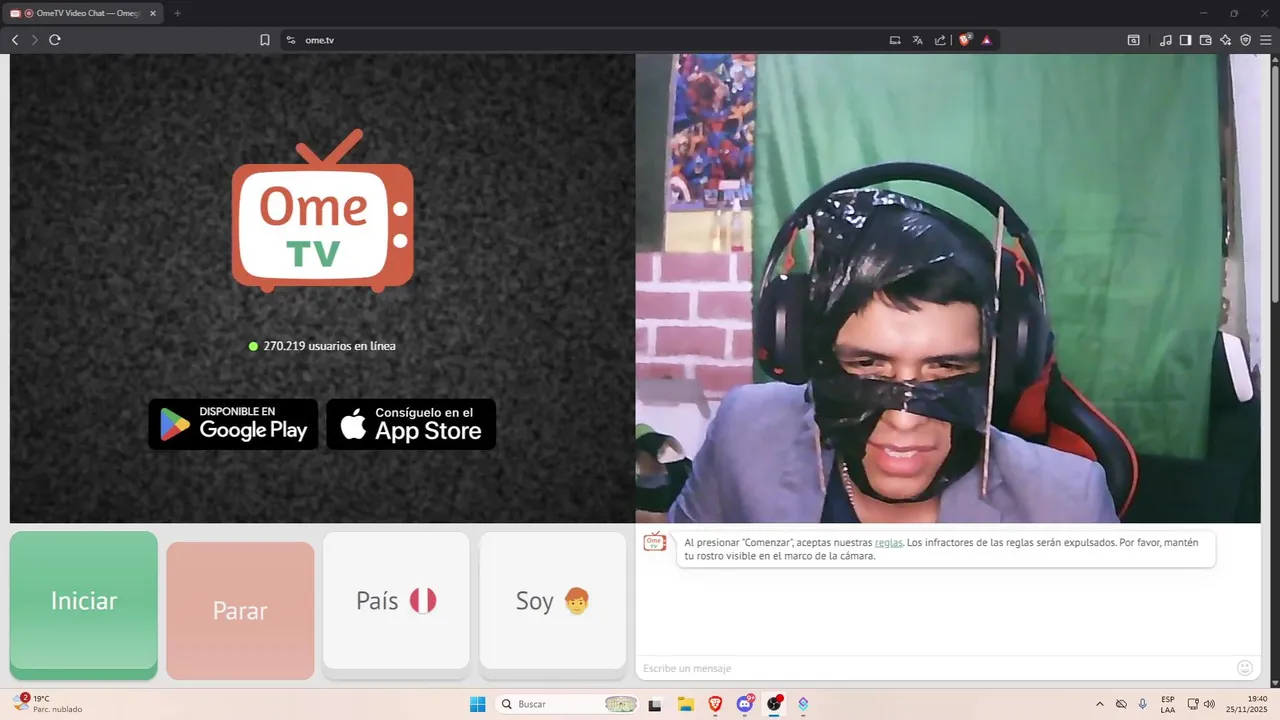Click the webcam video preview
Screen dimensions: 1280x720
pyautogui.click(x=948, y=288)
